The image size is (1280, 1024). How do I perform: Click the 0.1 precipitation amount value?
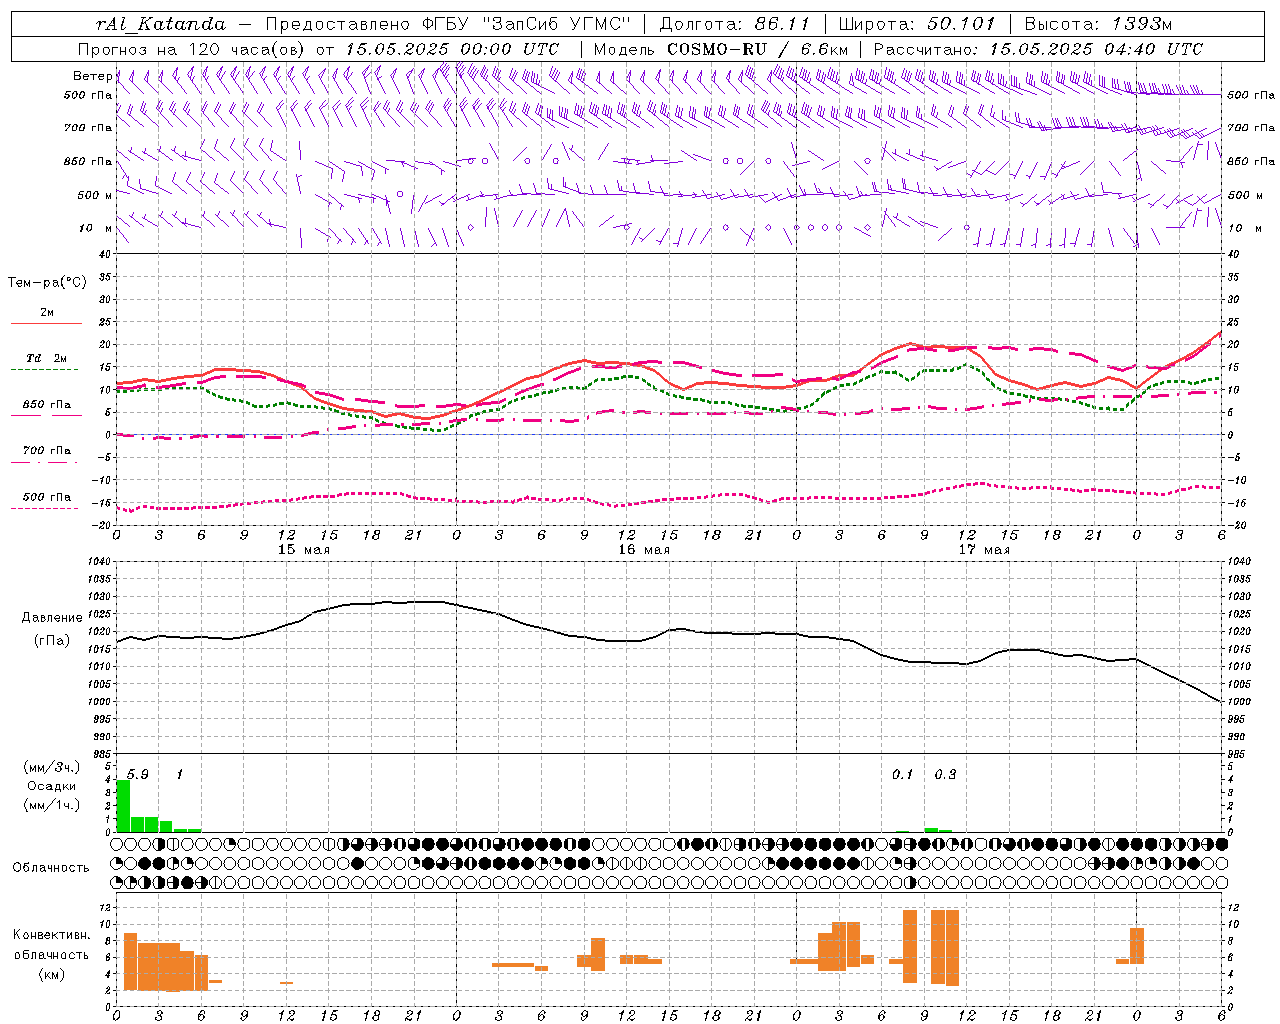pos(903,774)
